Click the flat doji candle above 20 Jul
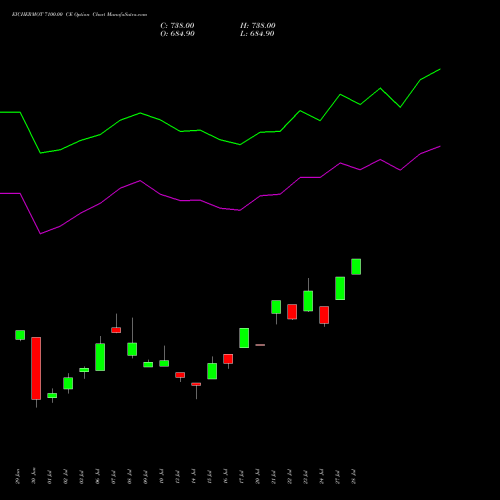 [x=260, y=345]
